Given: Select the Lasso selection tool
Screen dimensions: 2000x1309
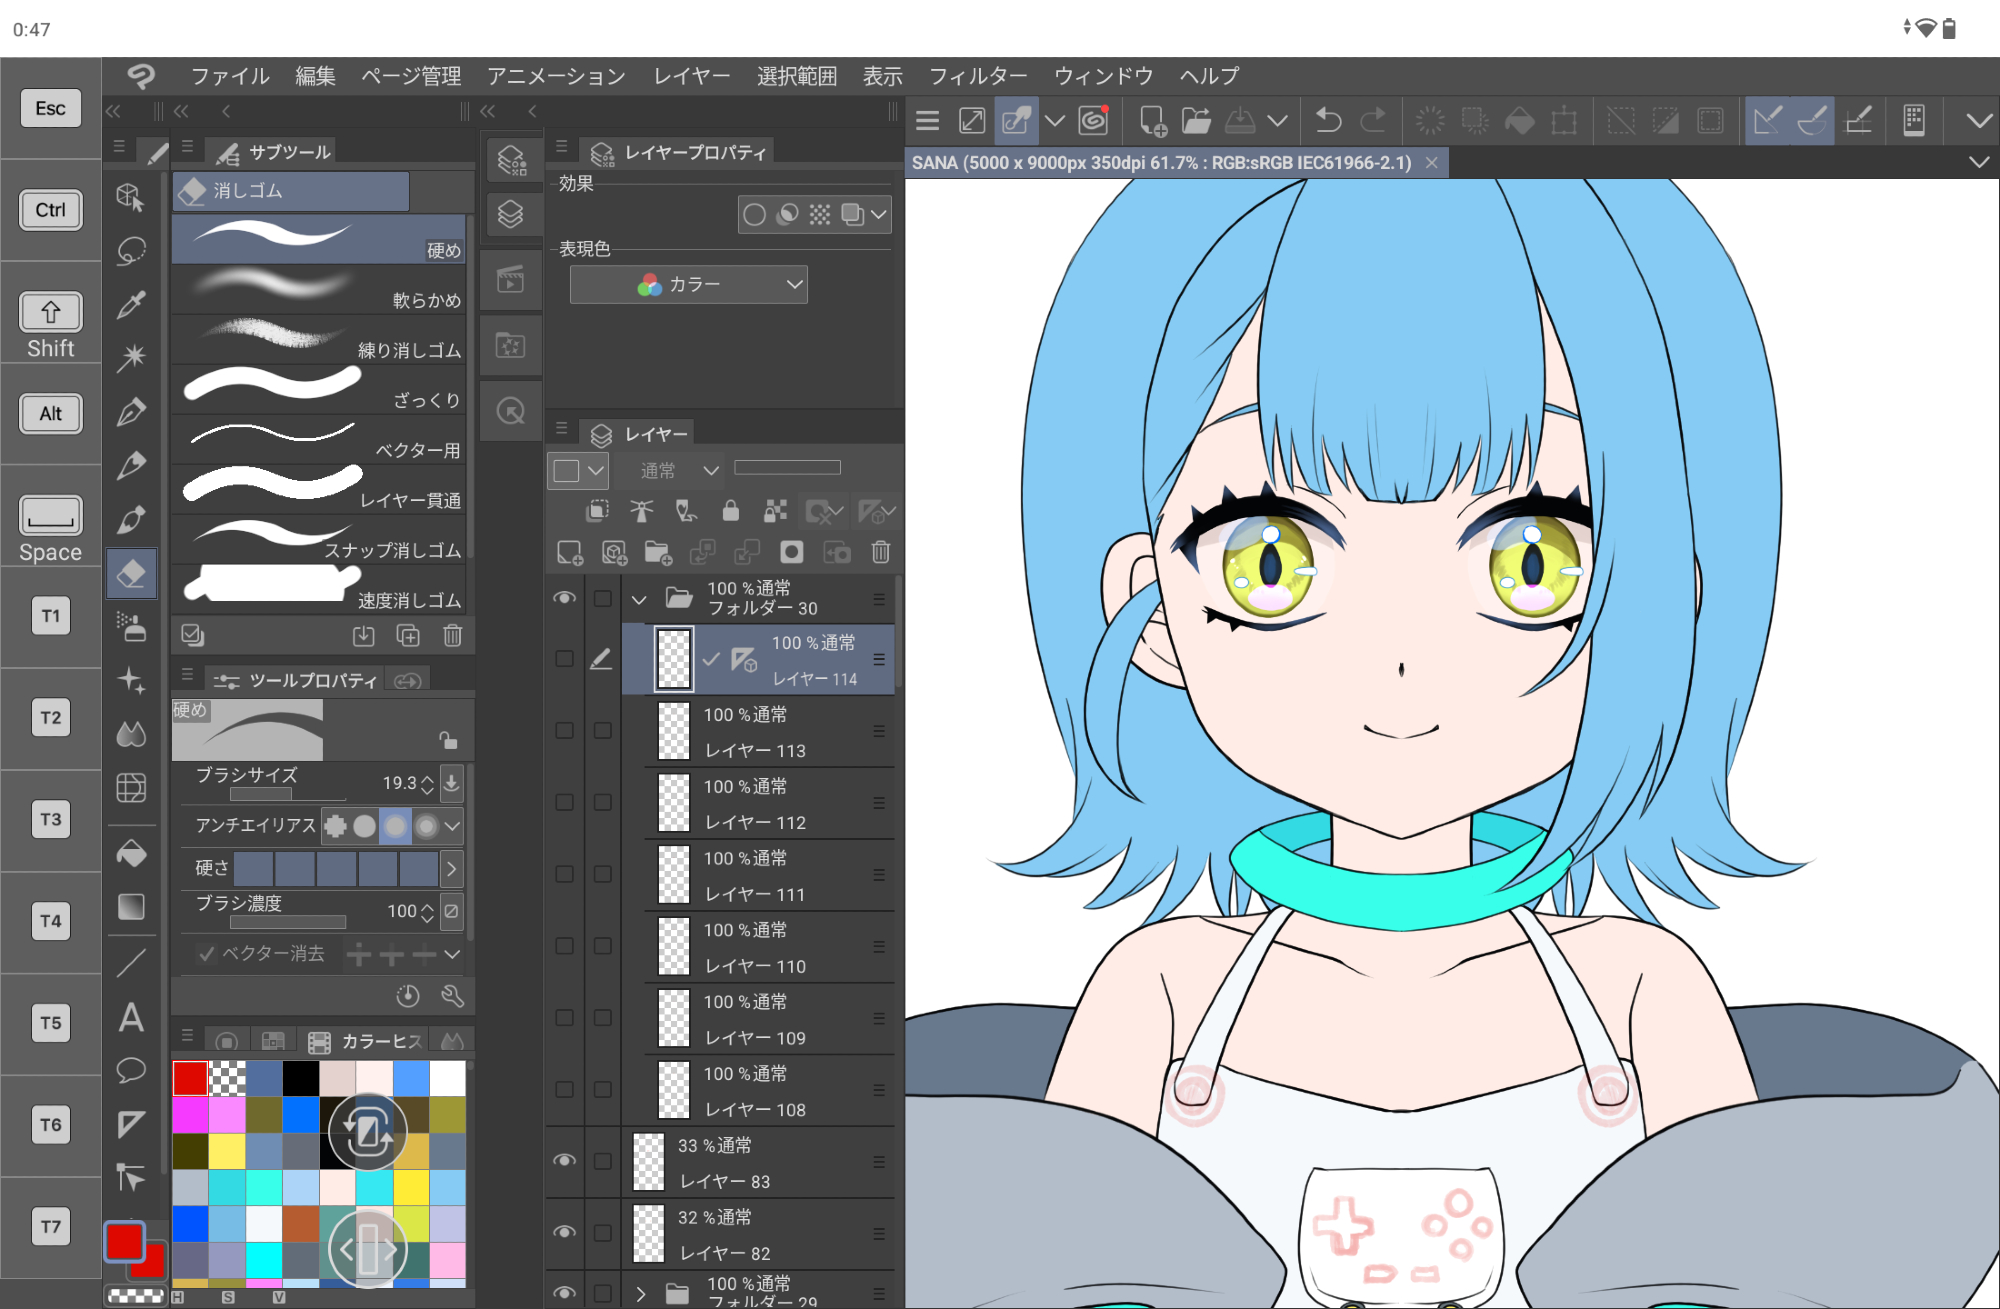Looking at the screenshot, I should [x=131, y=250].
